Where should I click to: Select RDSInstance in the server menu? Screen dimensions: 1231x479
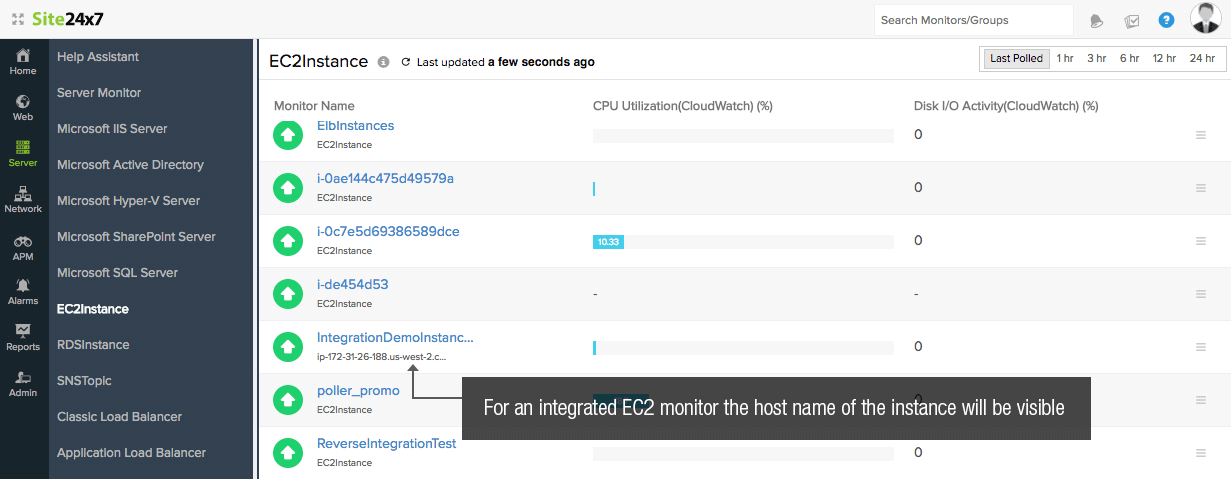click(93, 345)
